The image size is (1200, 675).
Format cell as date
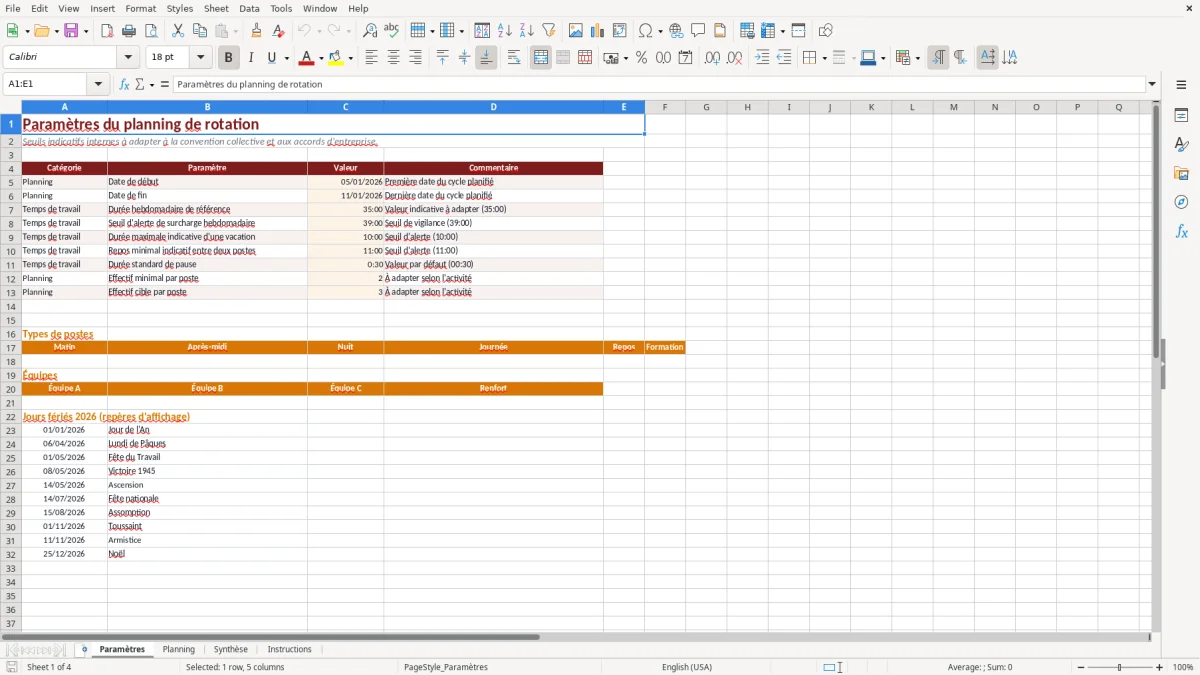[686, 58]
